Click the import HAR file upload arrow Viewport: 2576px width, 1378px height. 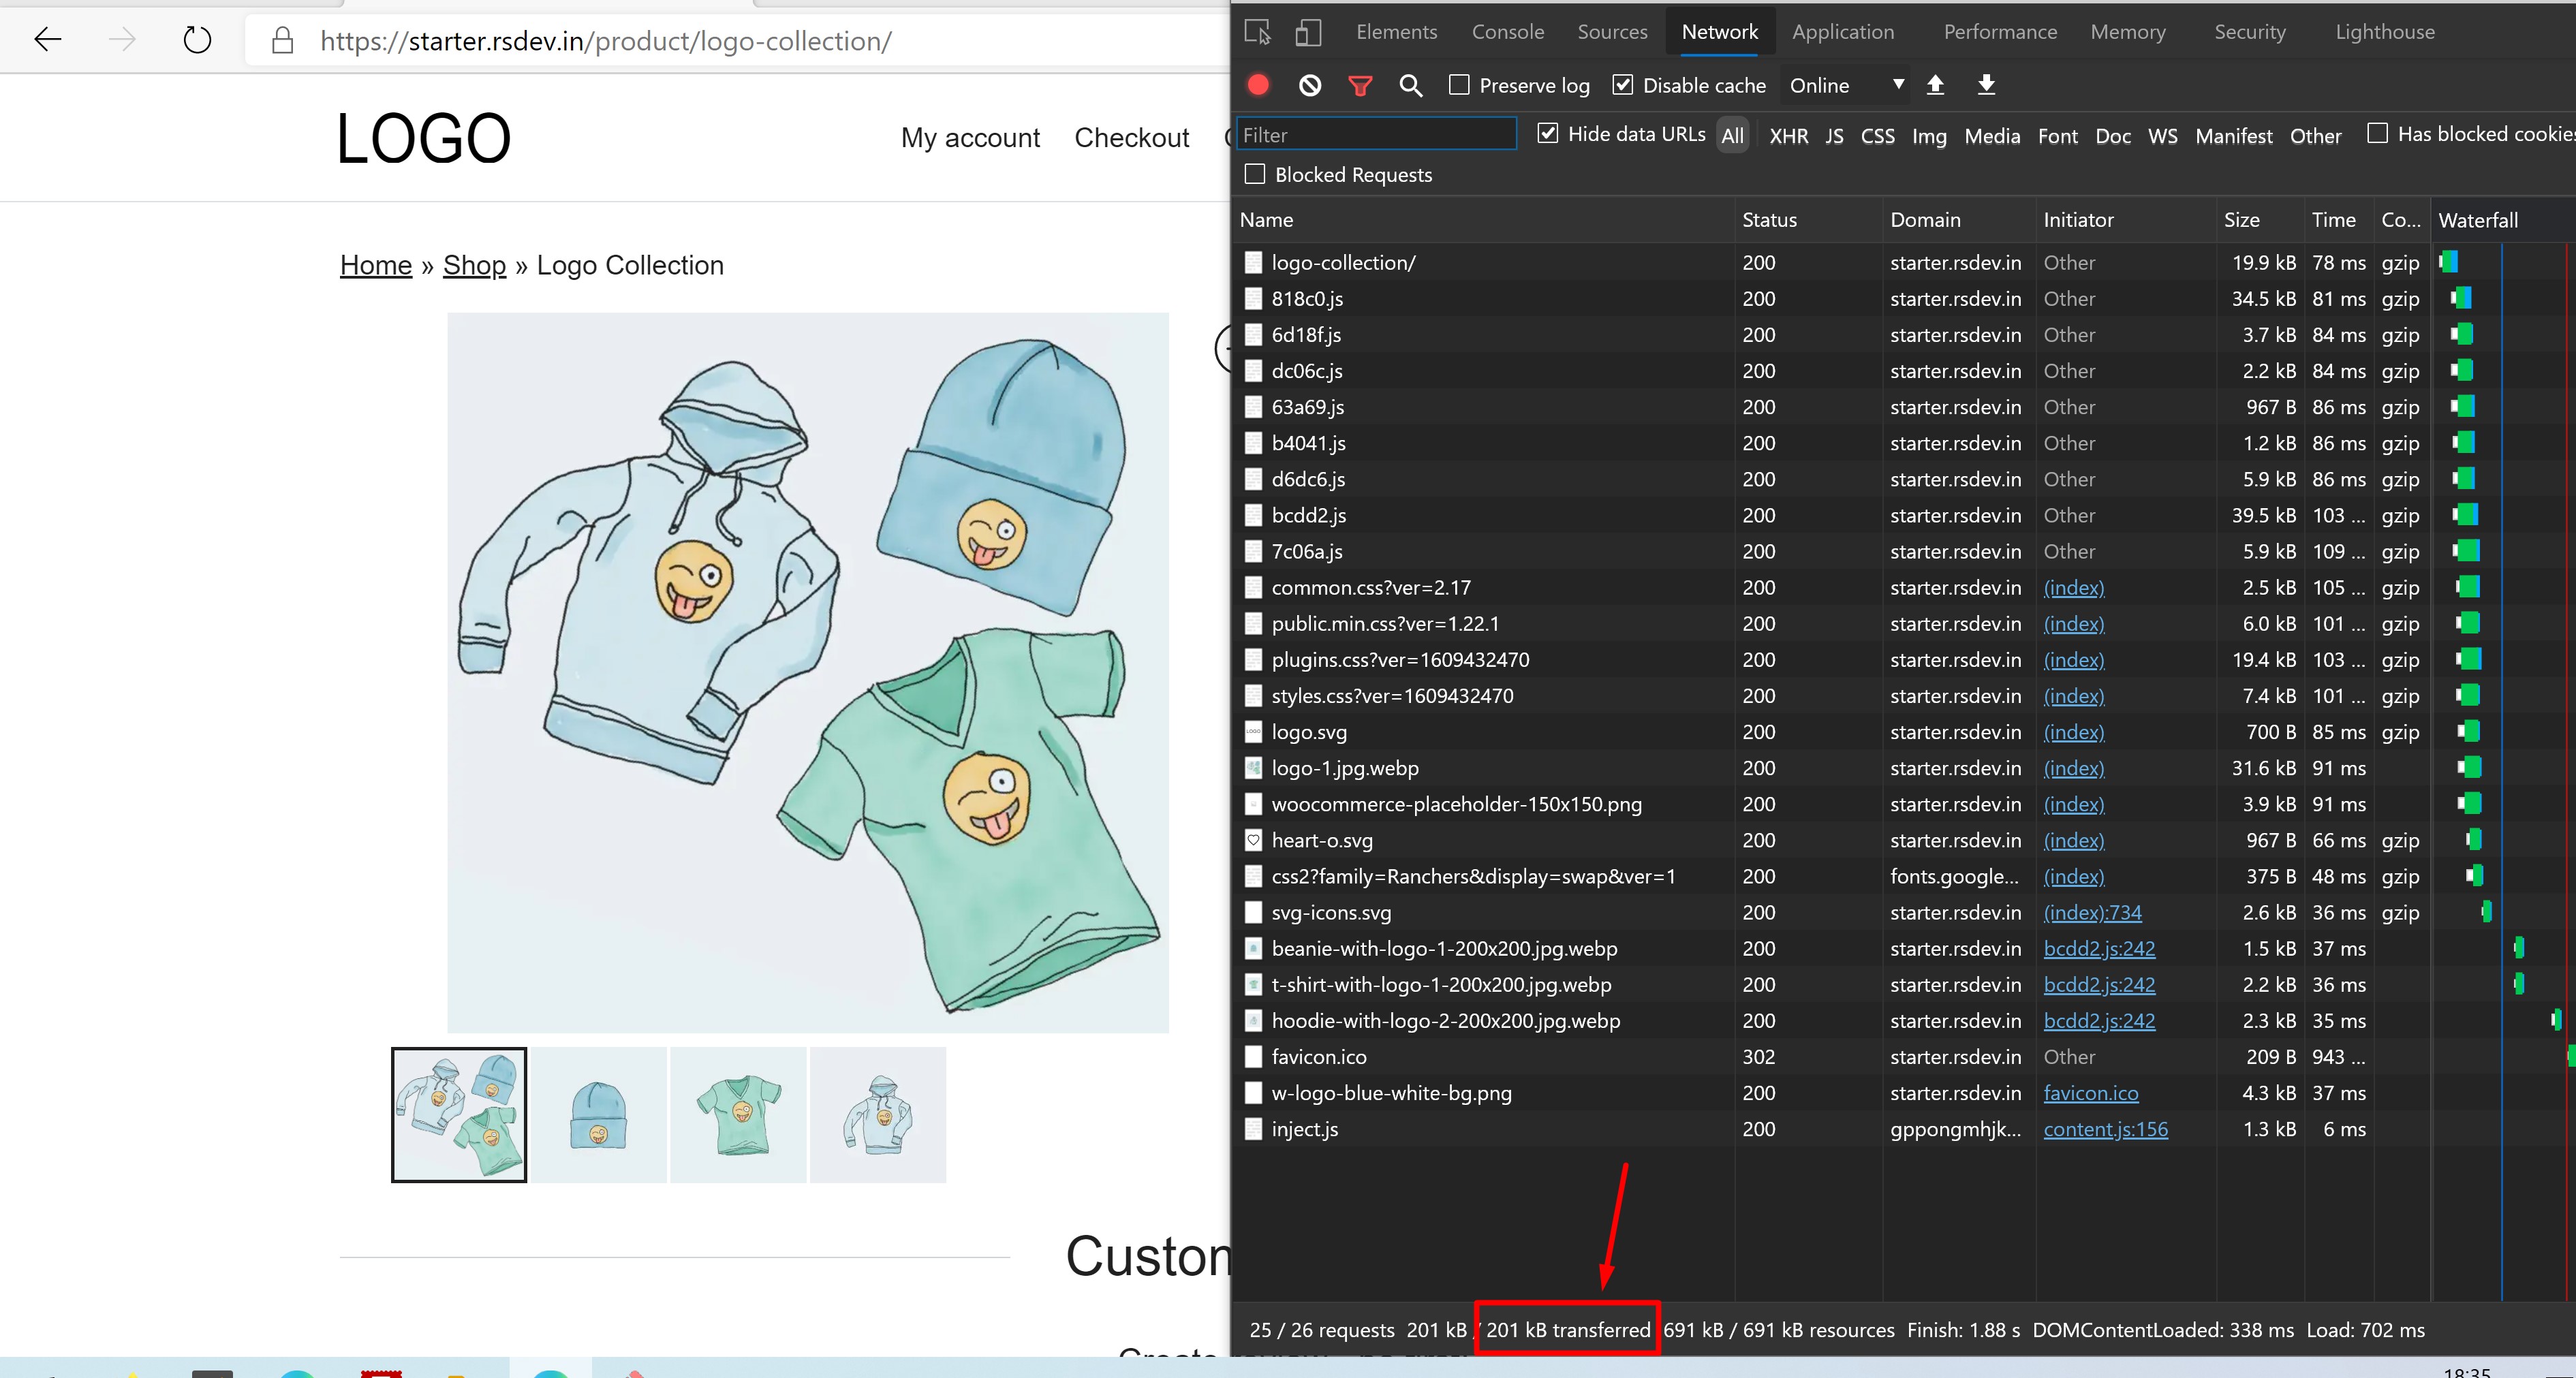click(1935, 85)
